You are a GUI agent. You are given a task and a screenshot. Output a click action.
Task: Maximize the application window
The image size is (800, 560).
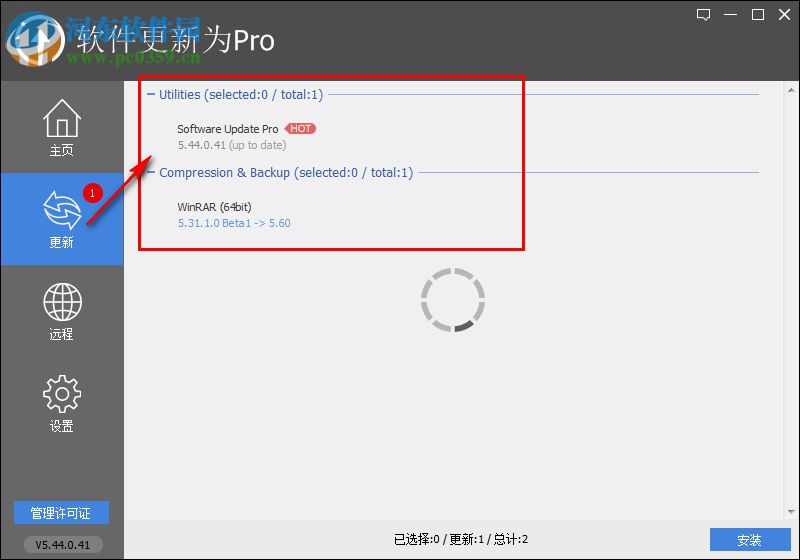coord(758,15)
